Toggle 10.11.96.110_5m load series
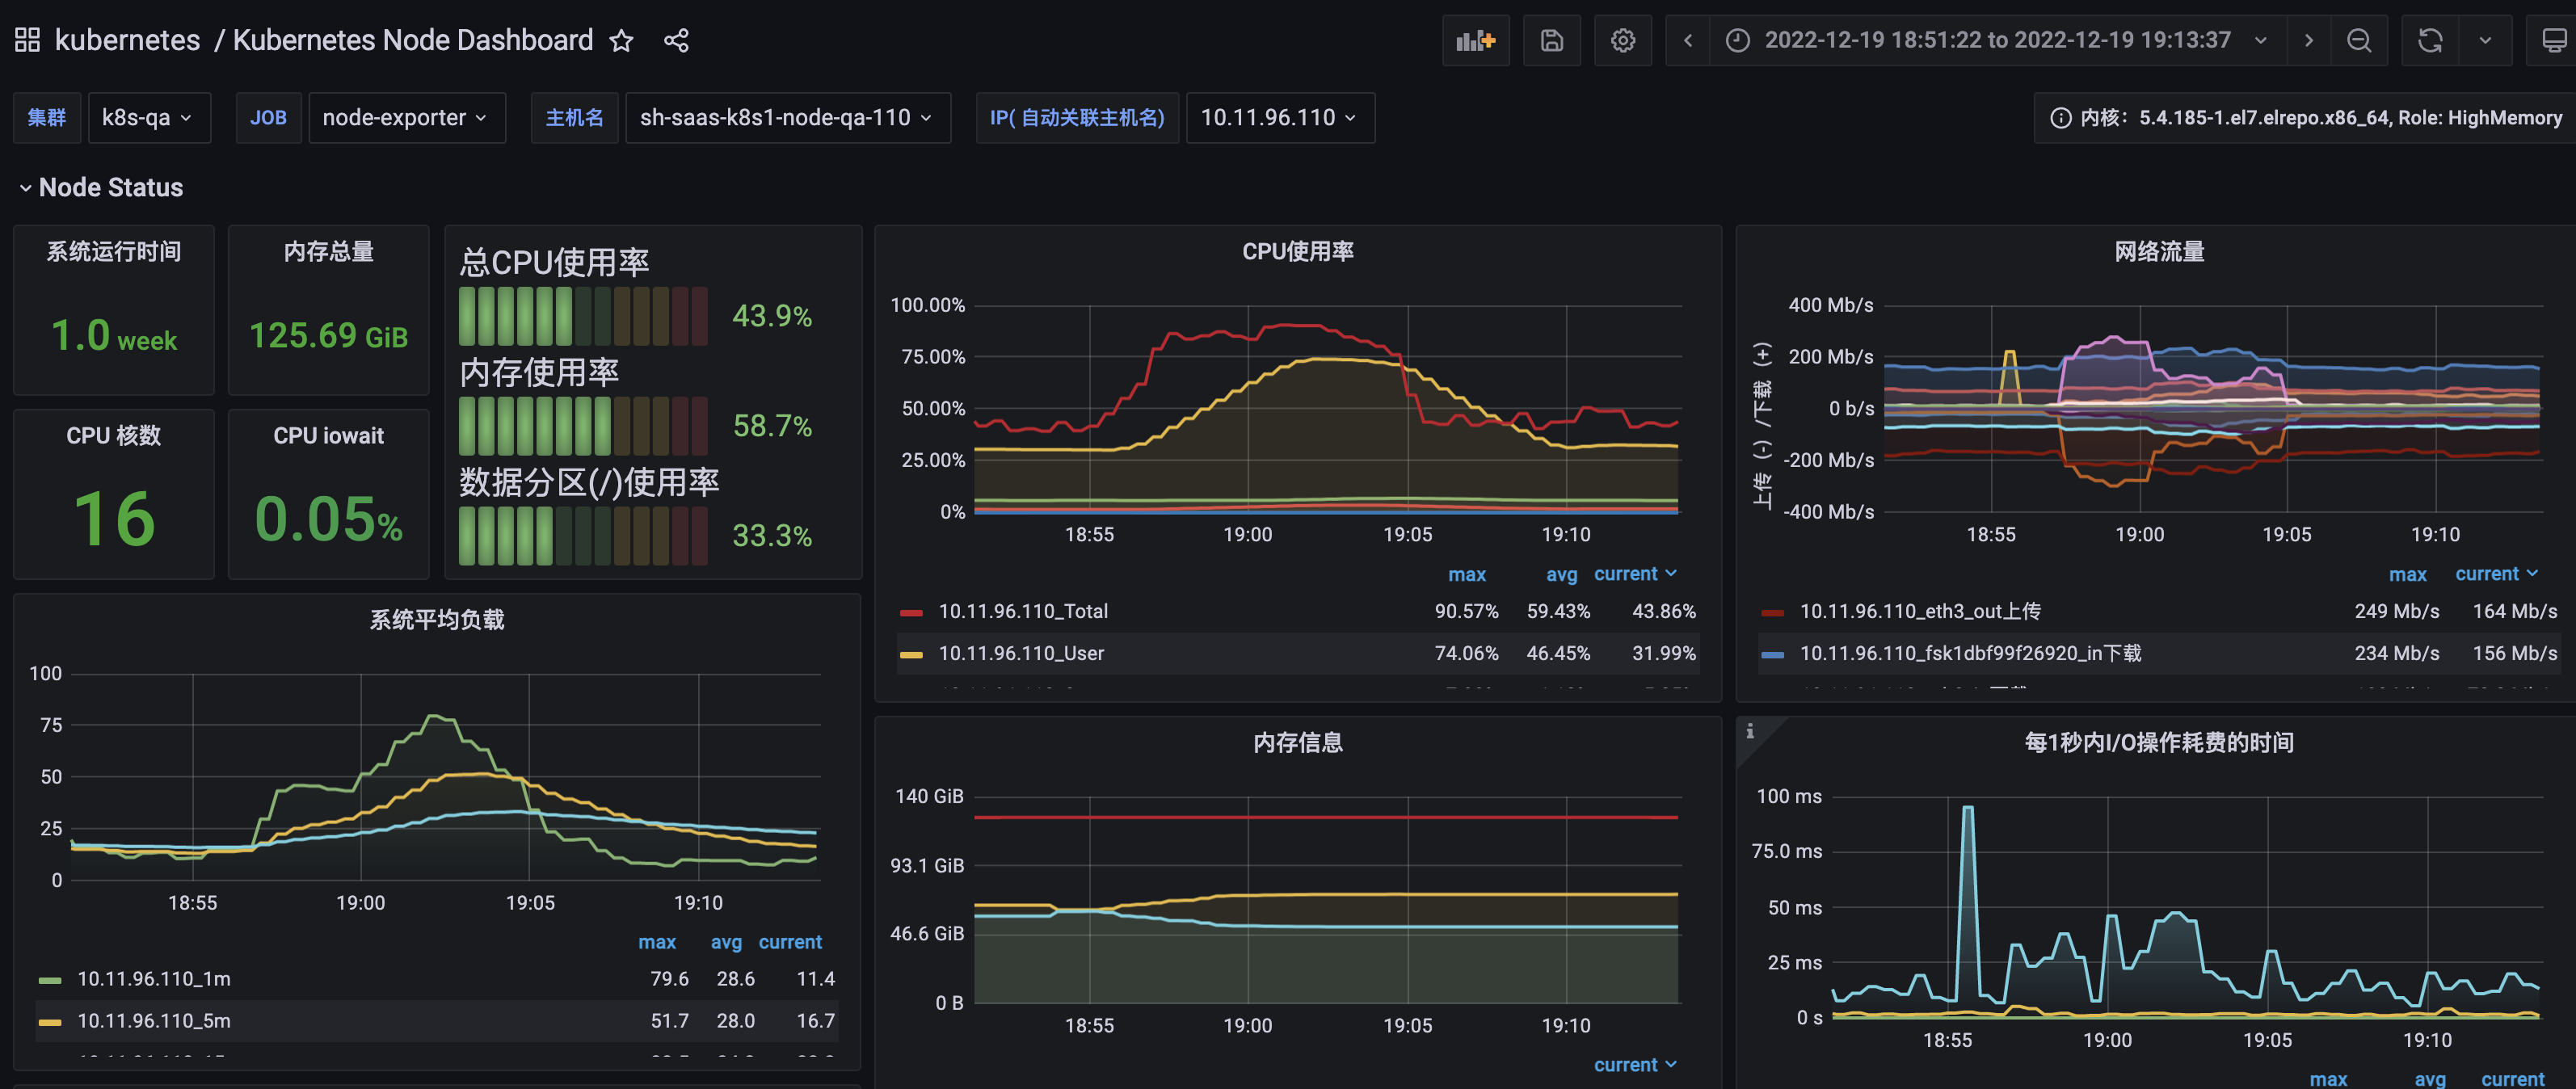This screenshot has width=2576, height=1089. tap(154, 1021)
